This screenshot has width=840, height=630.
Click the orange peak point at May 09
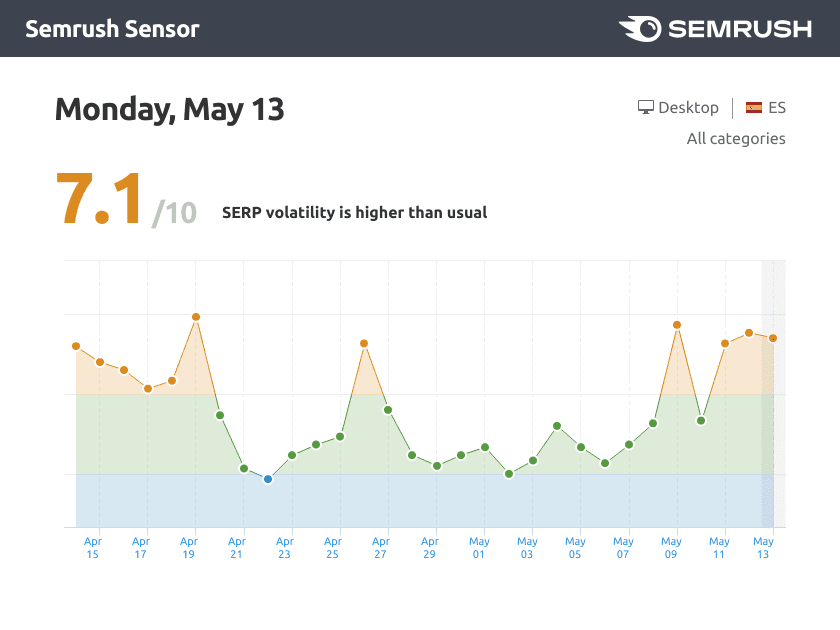[x=677, y=325]
